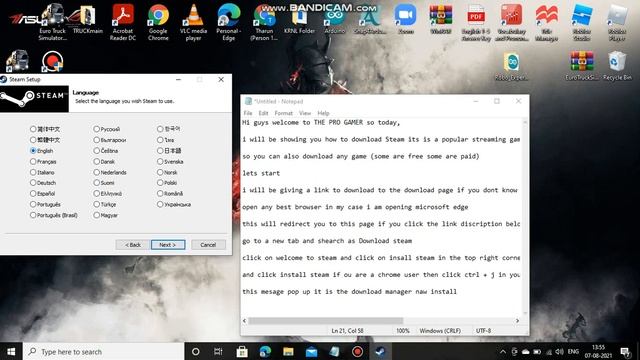Click the Steam icon in the taskbar

click(380, 351)
